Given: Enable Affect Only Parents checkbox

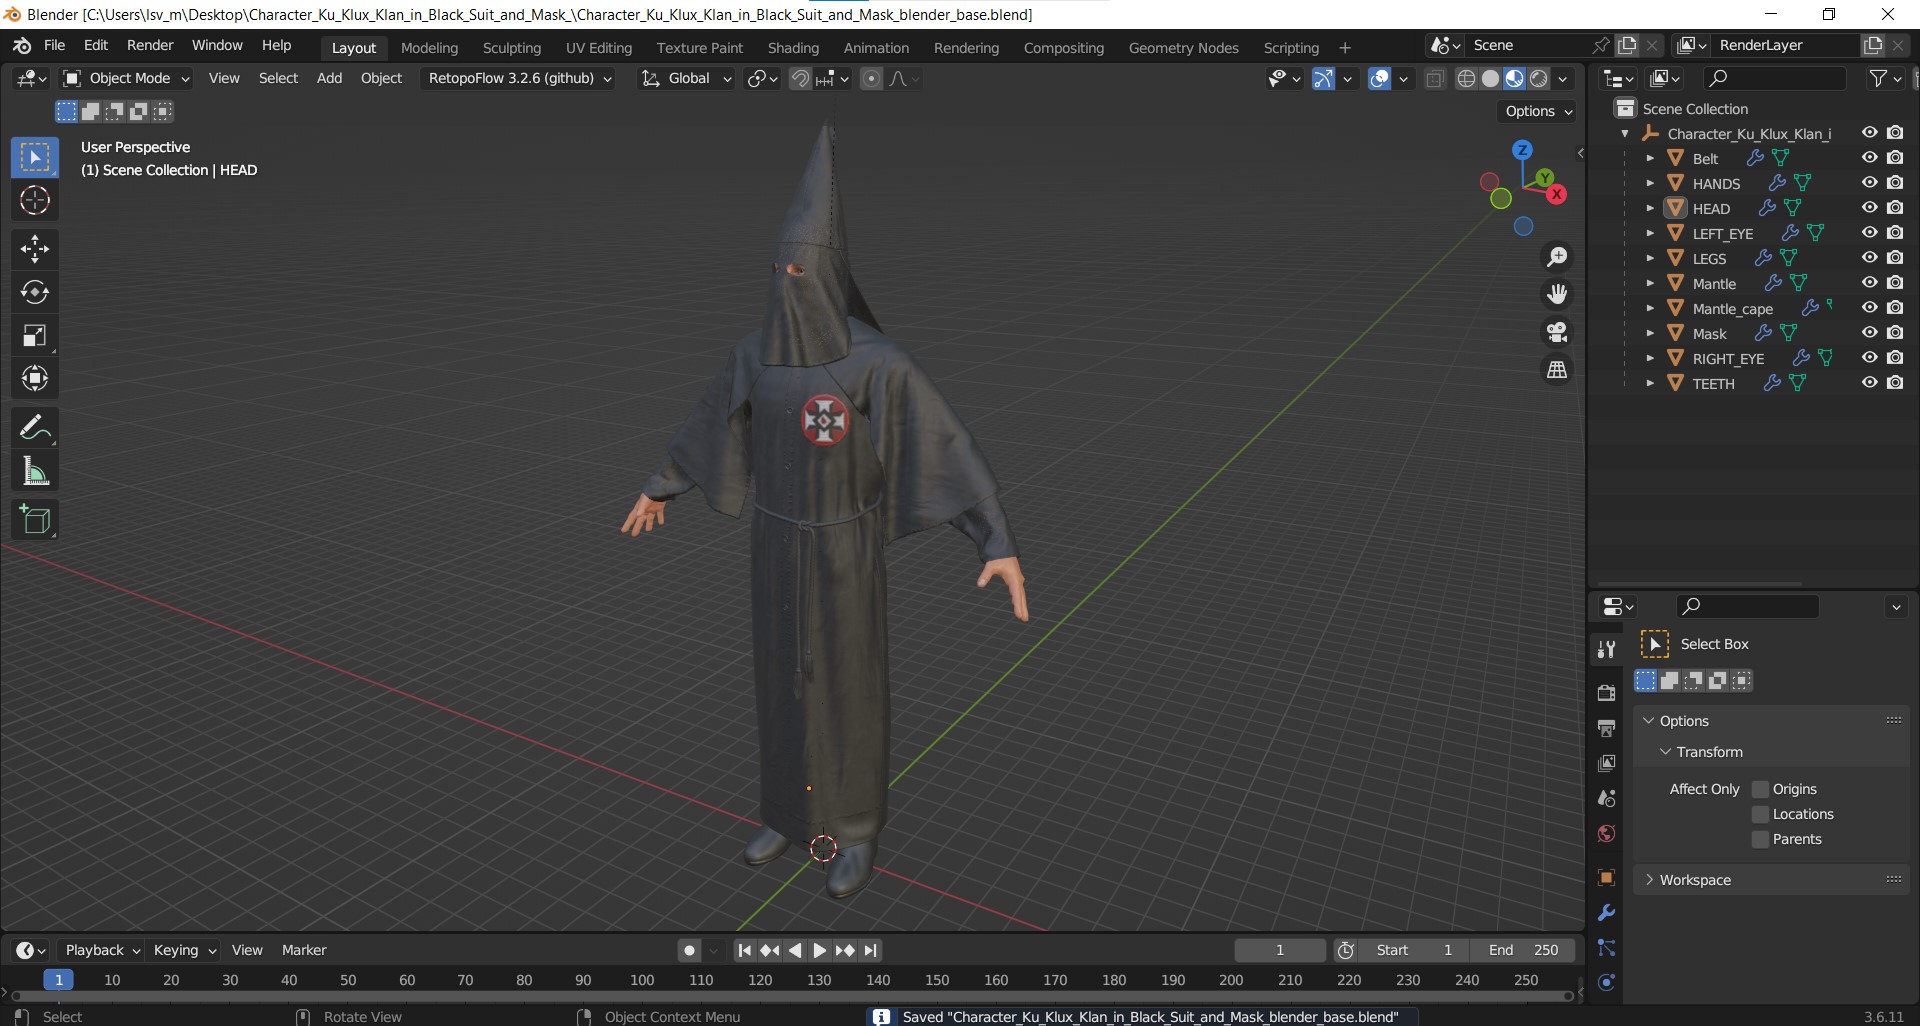Looking at the screenshot, I should pyautogui.click(x=1761, y=839).
